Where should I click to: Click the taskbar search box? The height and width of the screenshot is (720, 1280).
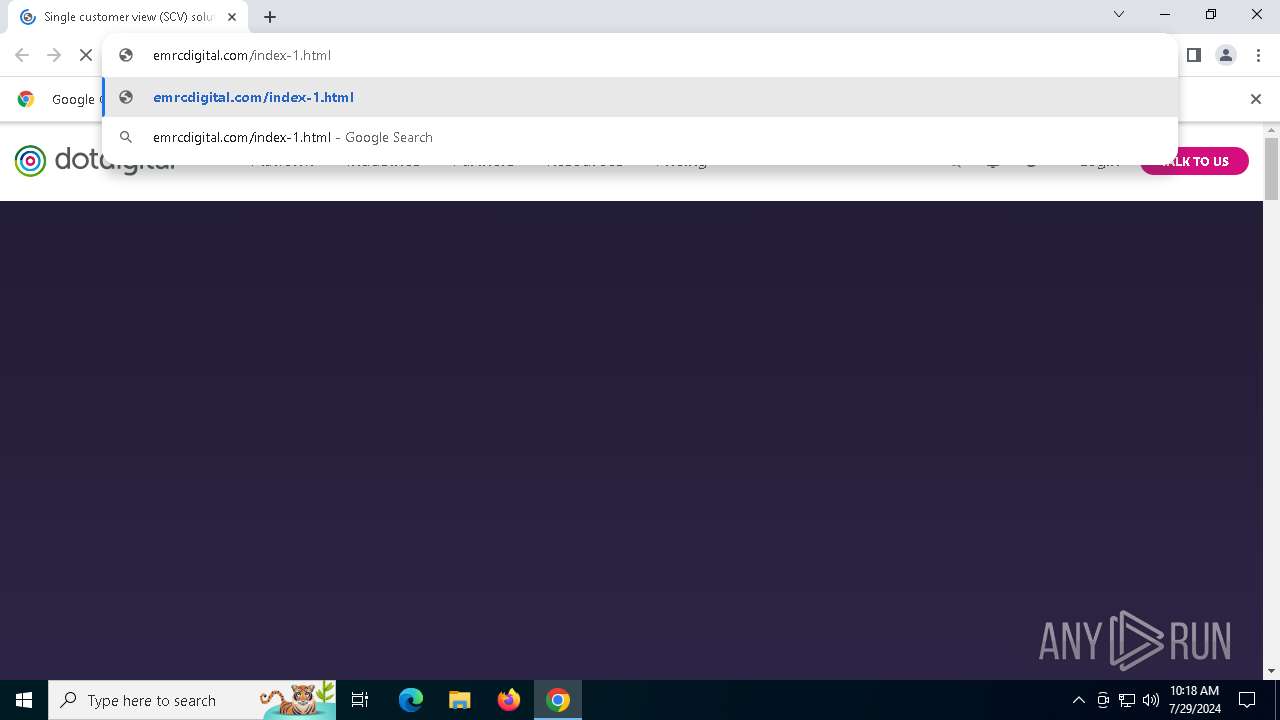pos(192,700)
